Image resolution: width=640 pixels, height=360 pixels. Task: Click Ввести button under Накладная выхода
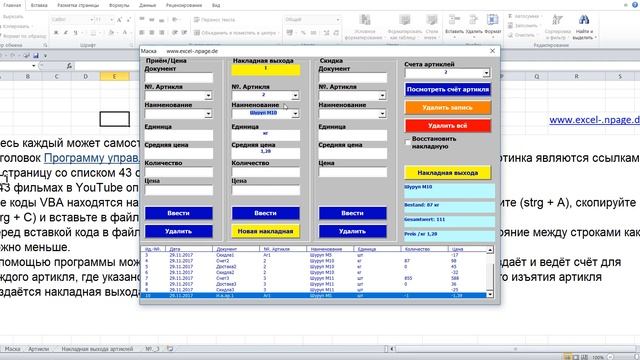[x=265, y=213]
